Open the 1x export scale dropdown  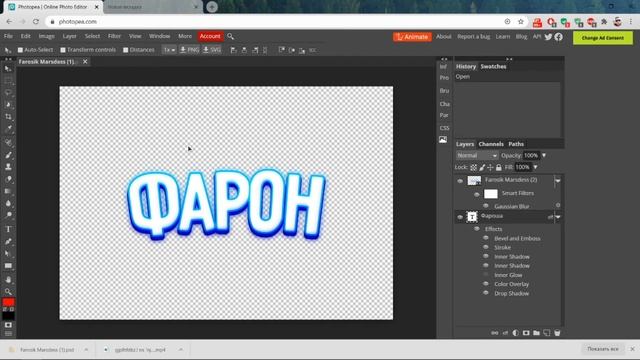(x=169, y=50)
